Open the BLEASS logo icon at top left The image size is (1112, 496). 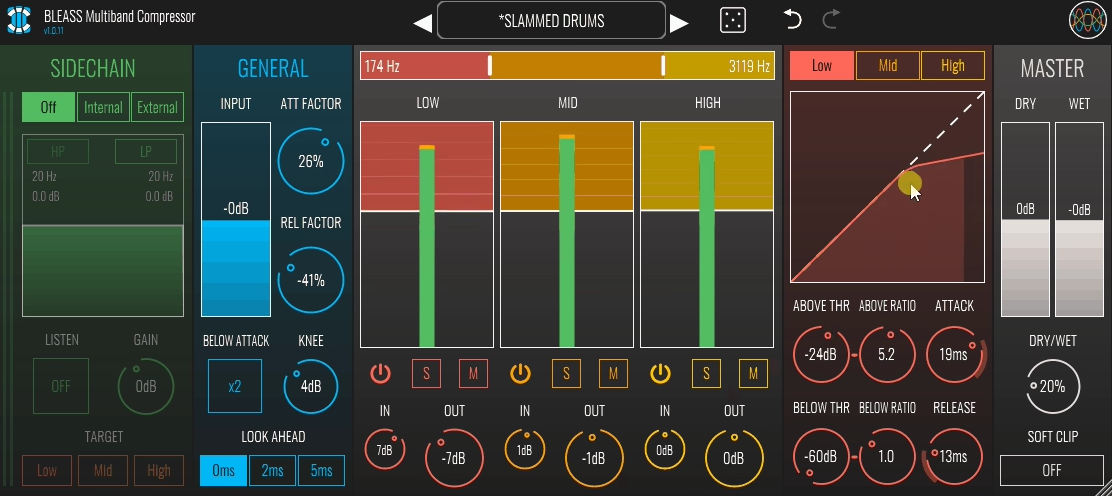pos(19,20)
